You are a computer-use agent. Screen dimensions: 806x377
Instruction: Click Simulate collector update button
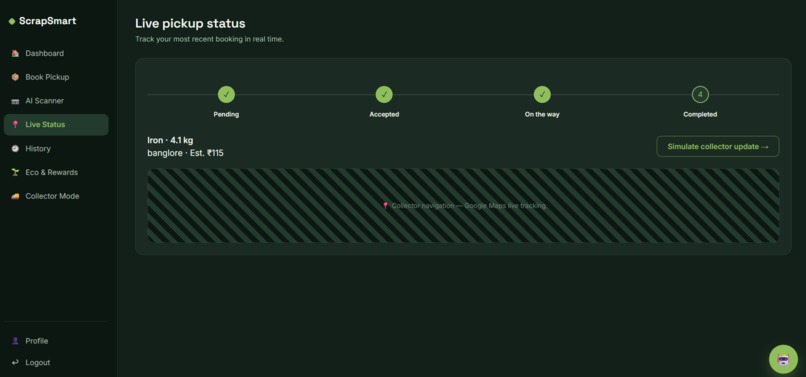tap(718, 147)
